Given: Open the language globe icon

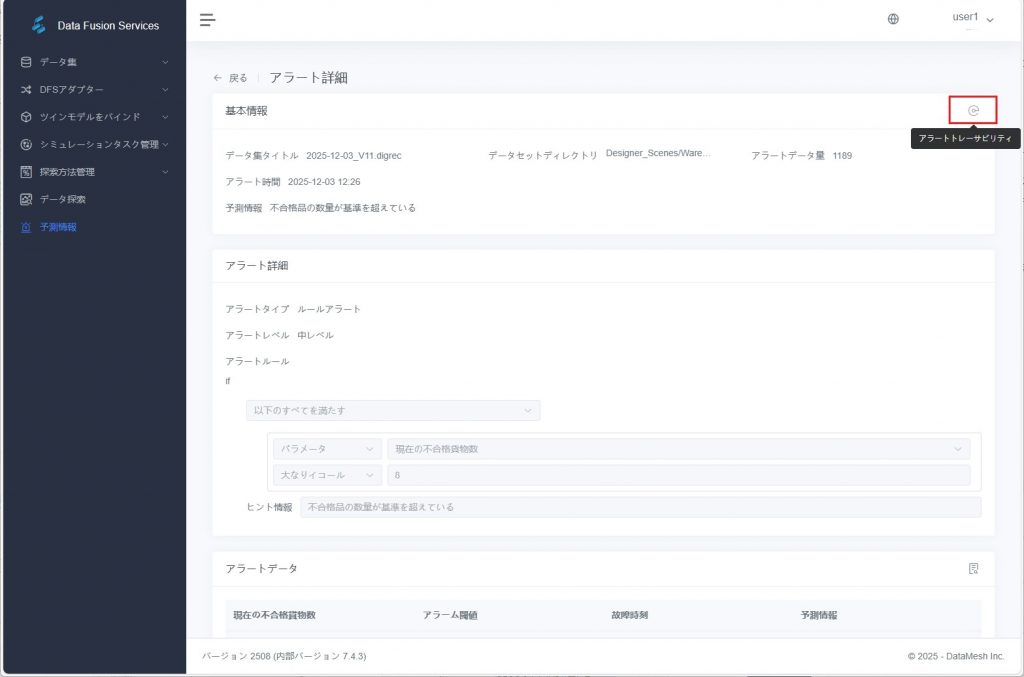Looking at the screenshot, I should 893,19.
